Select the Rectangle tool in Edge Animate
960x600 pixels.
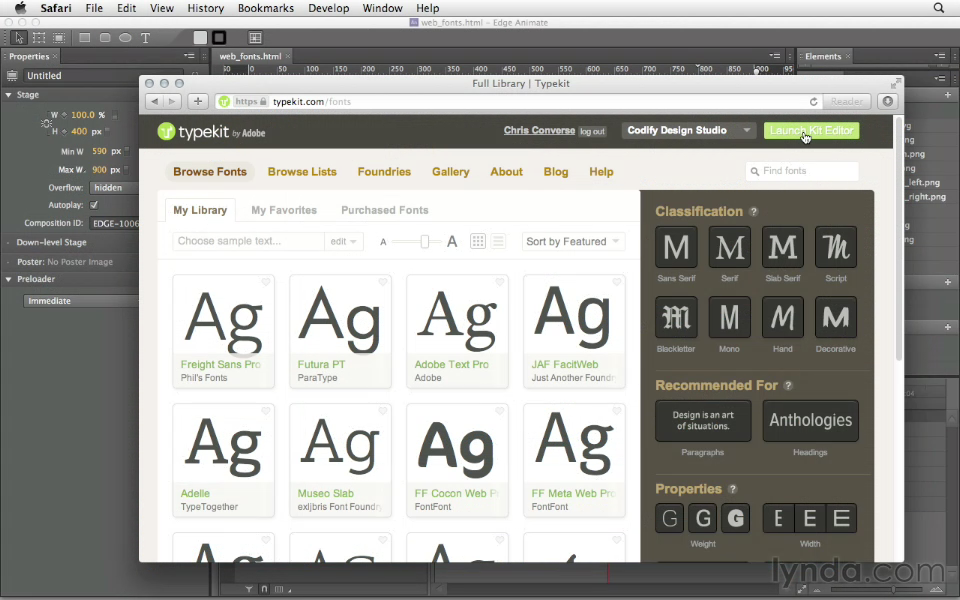point(84,38)
